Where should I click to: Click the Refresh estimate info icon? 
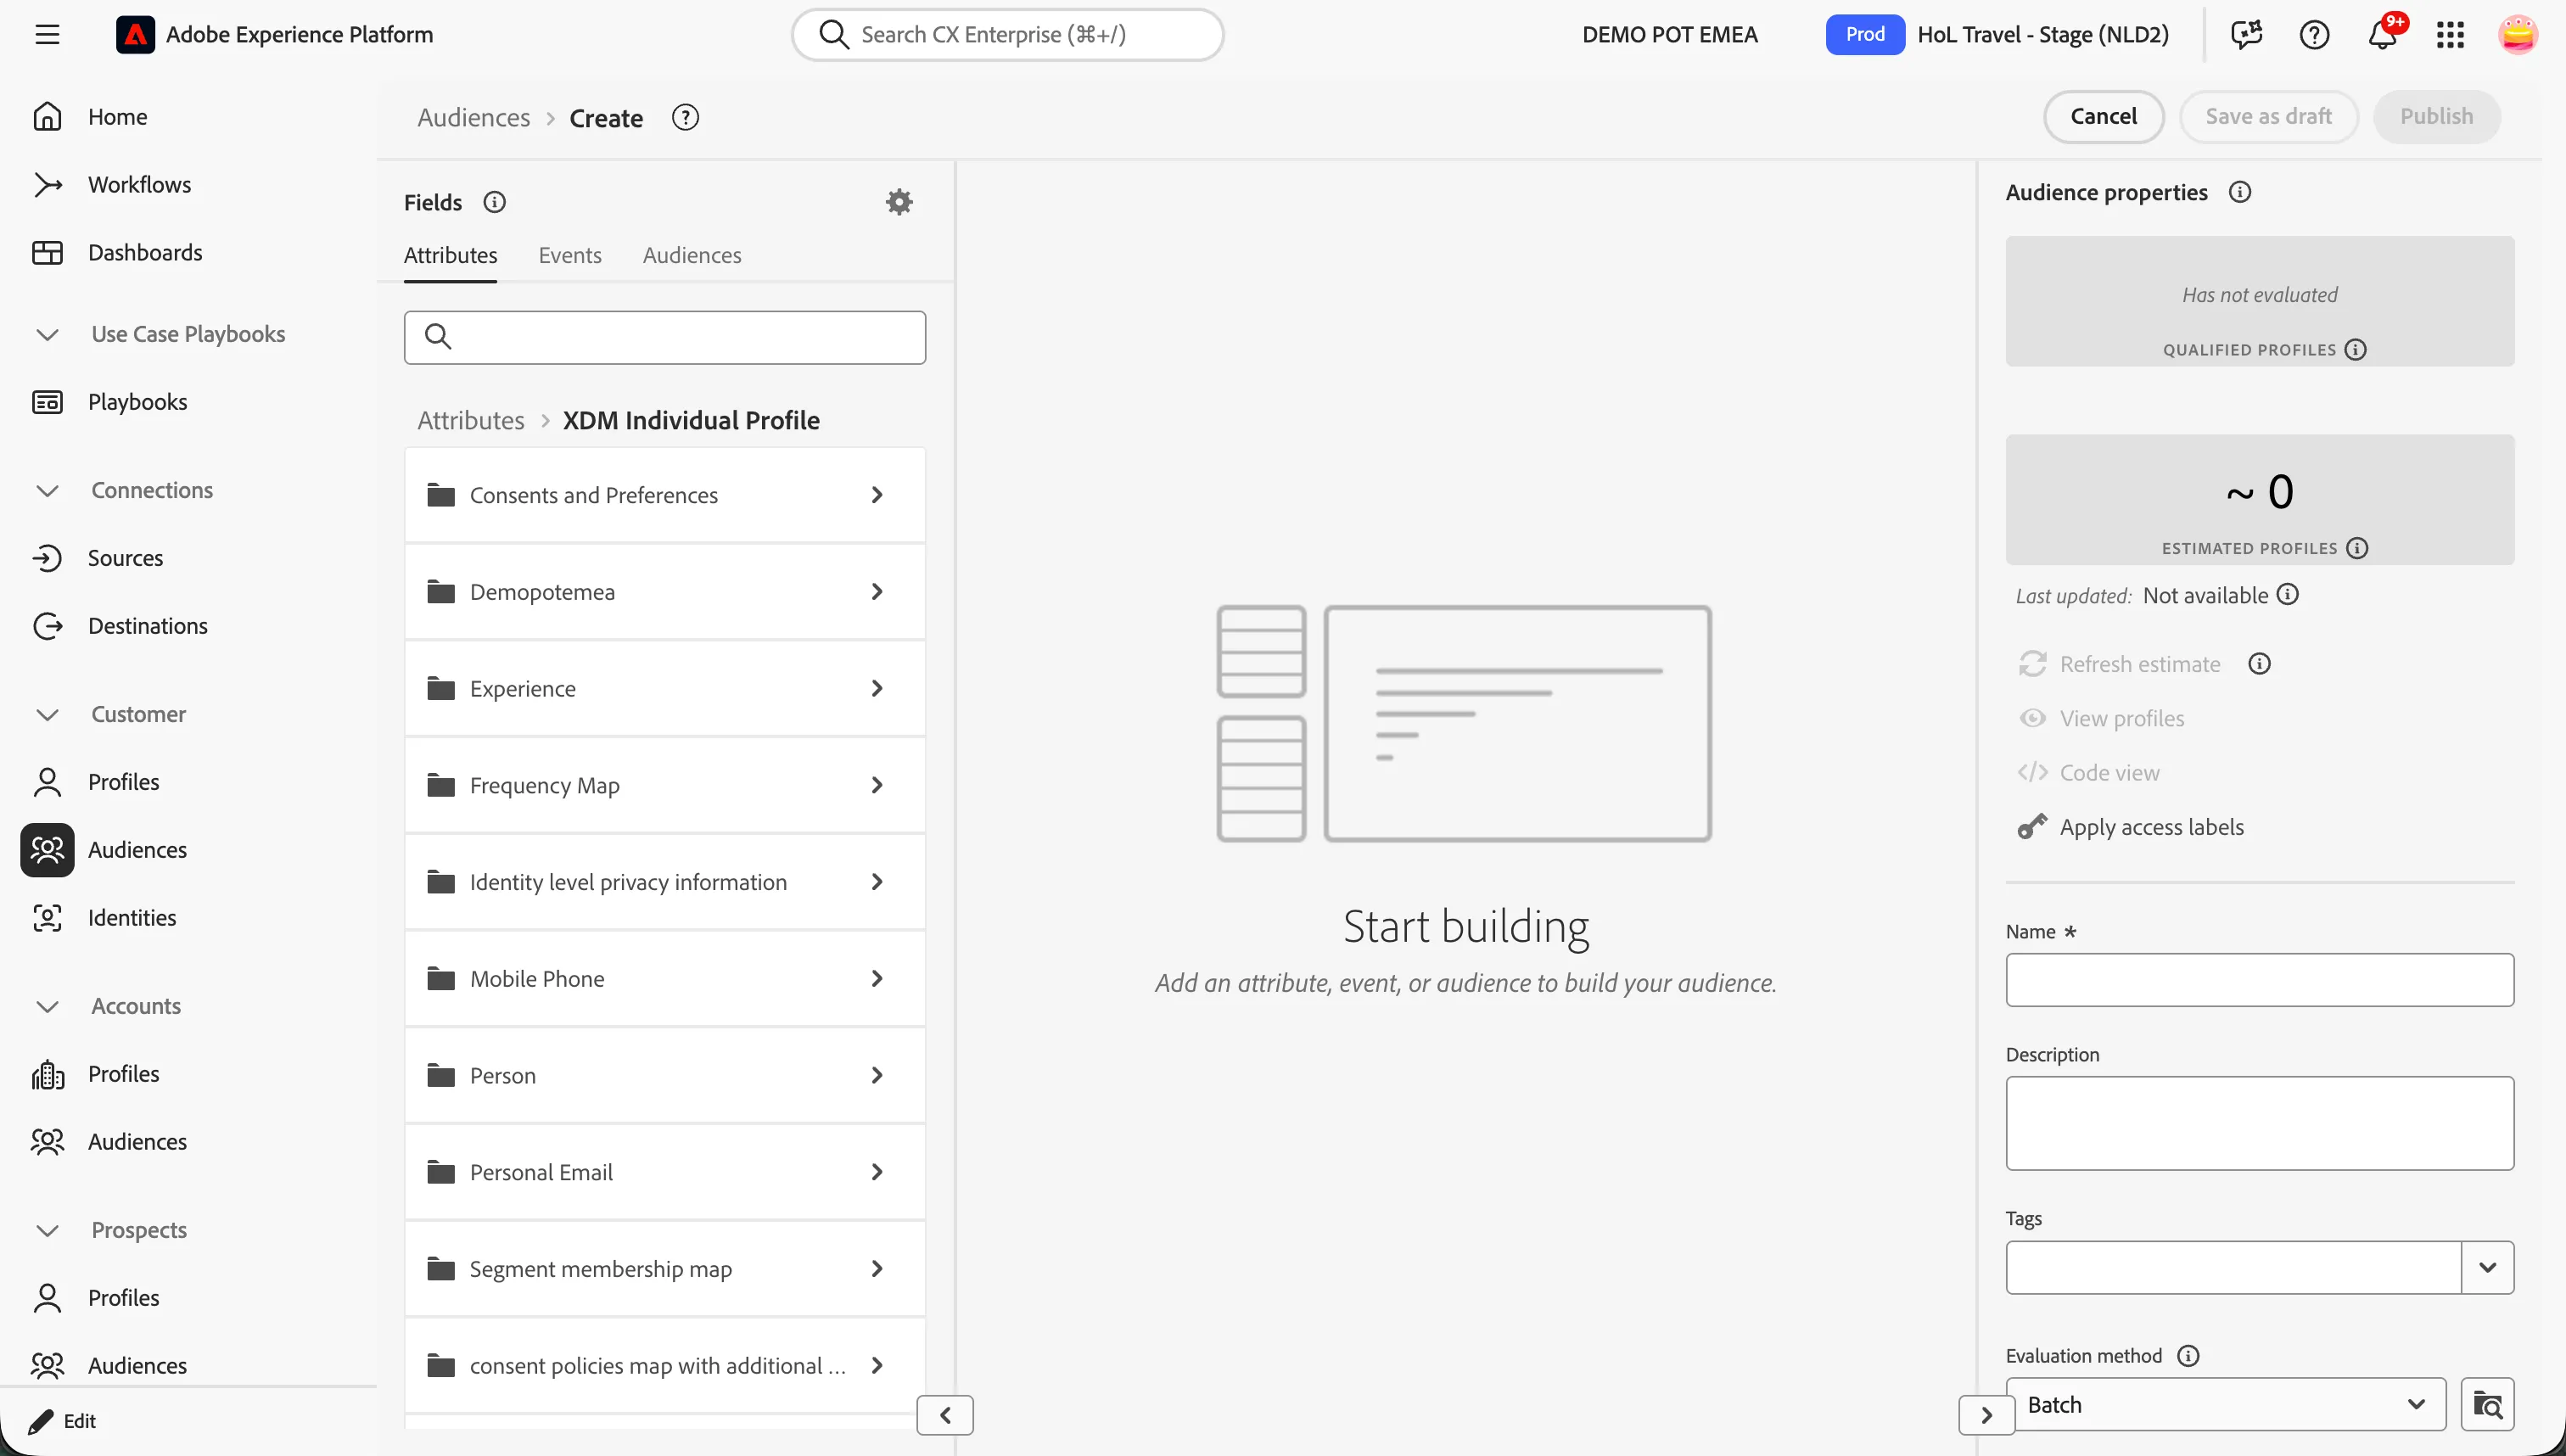point(2259,664)
